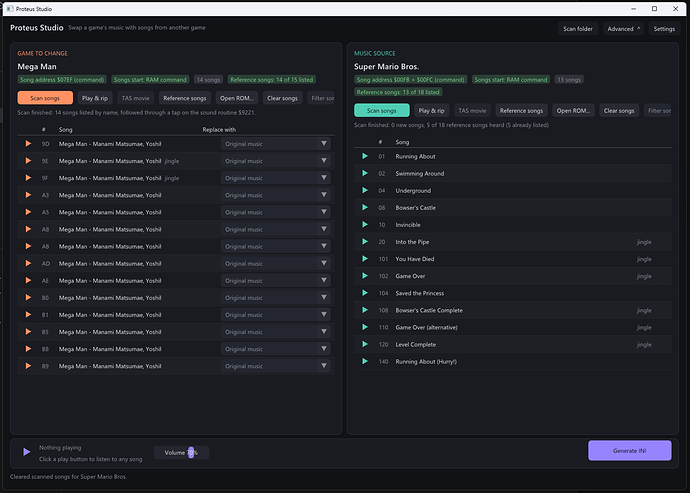Open Replace with dropdown for song B1
Viewport: 690px width, 493px height.
pos(276,315)
